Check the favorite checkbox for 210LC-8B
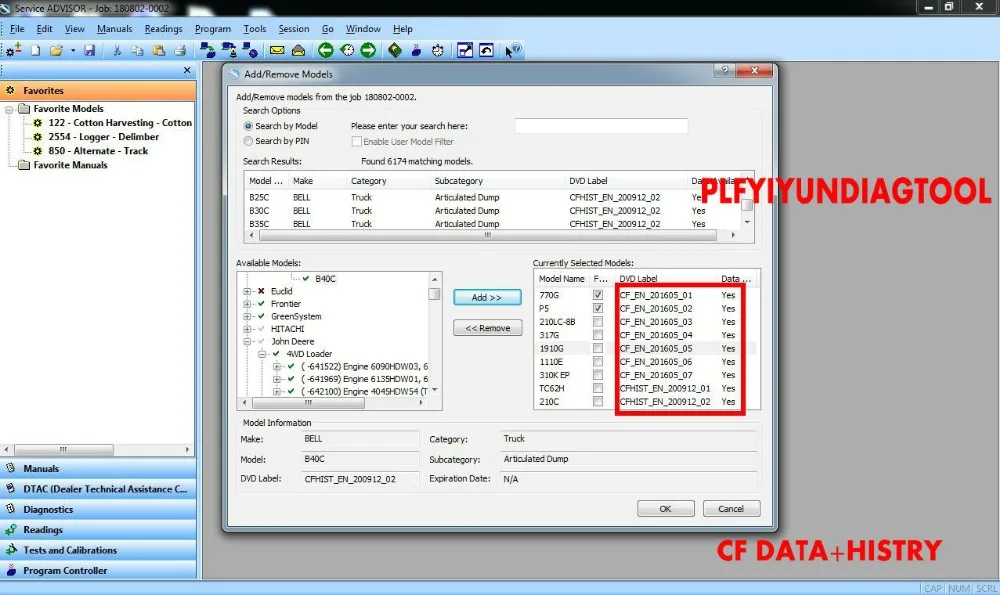1000x595 pixels. (x=598, y=321)
